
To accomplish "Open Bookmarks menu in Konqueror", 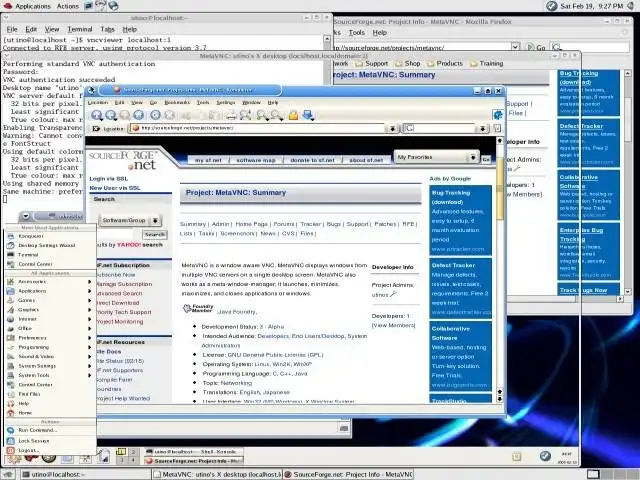I will coord(177,102).
